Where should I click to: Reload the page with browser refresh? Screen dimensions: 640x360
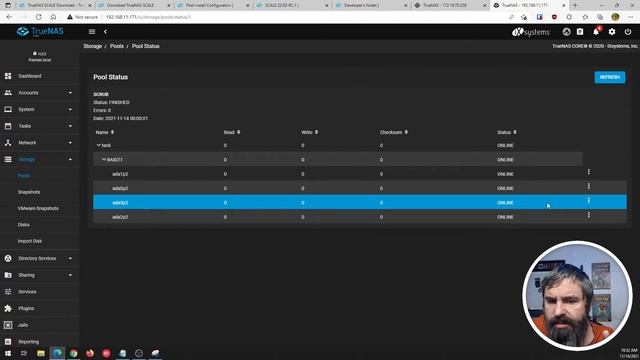point(38,17)
